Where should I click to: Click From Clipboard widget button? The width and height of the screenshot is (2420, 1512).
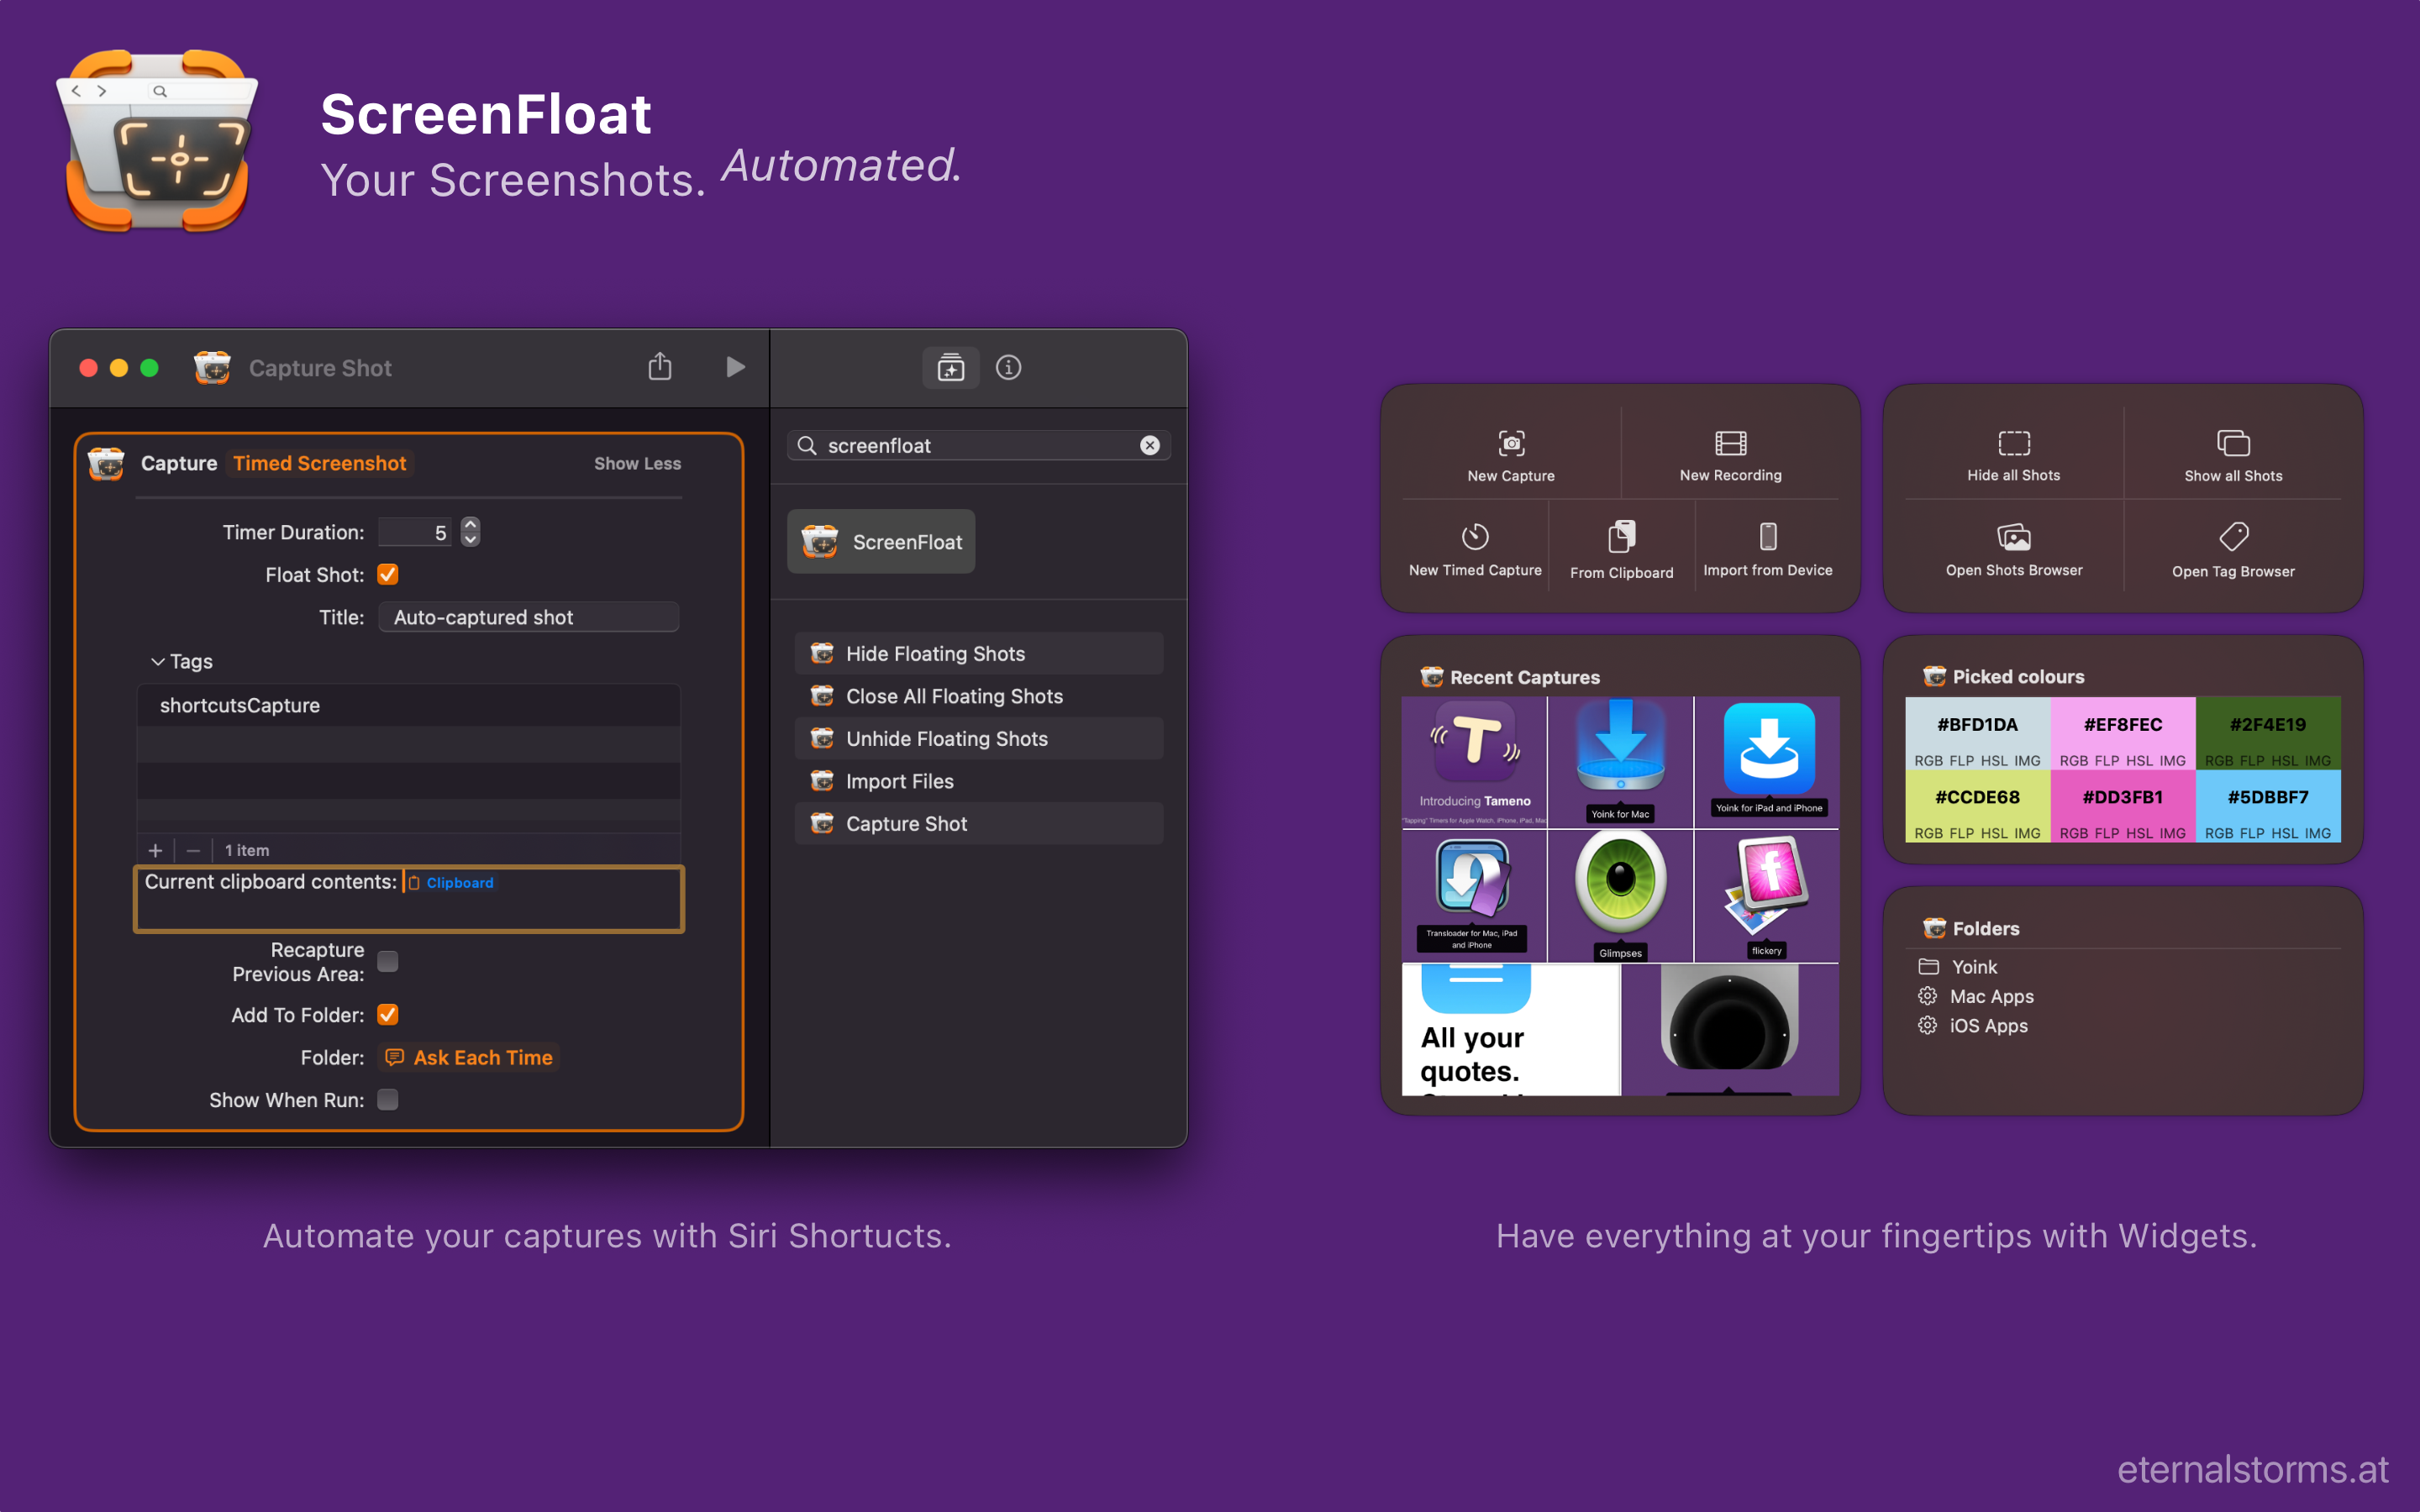1621,550
